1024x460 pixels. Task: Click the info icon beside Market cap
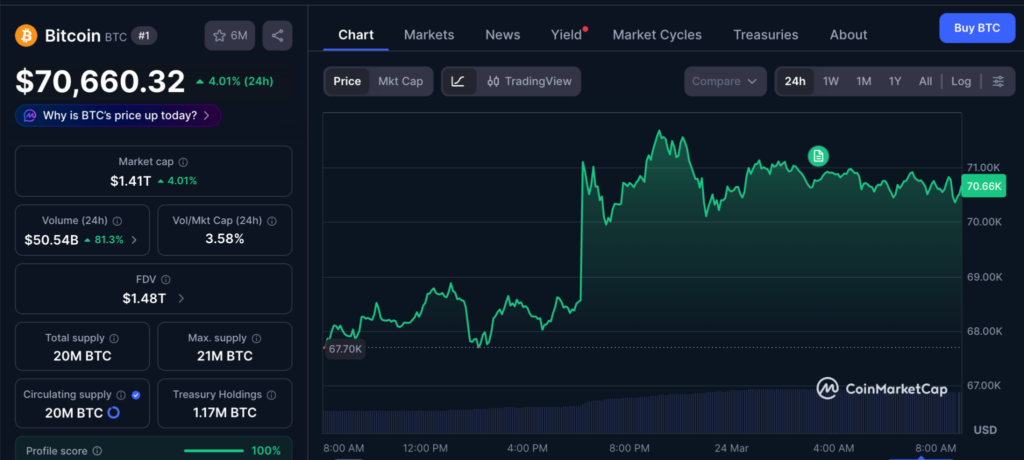point(183,162)
